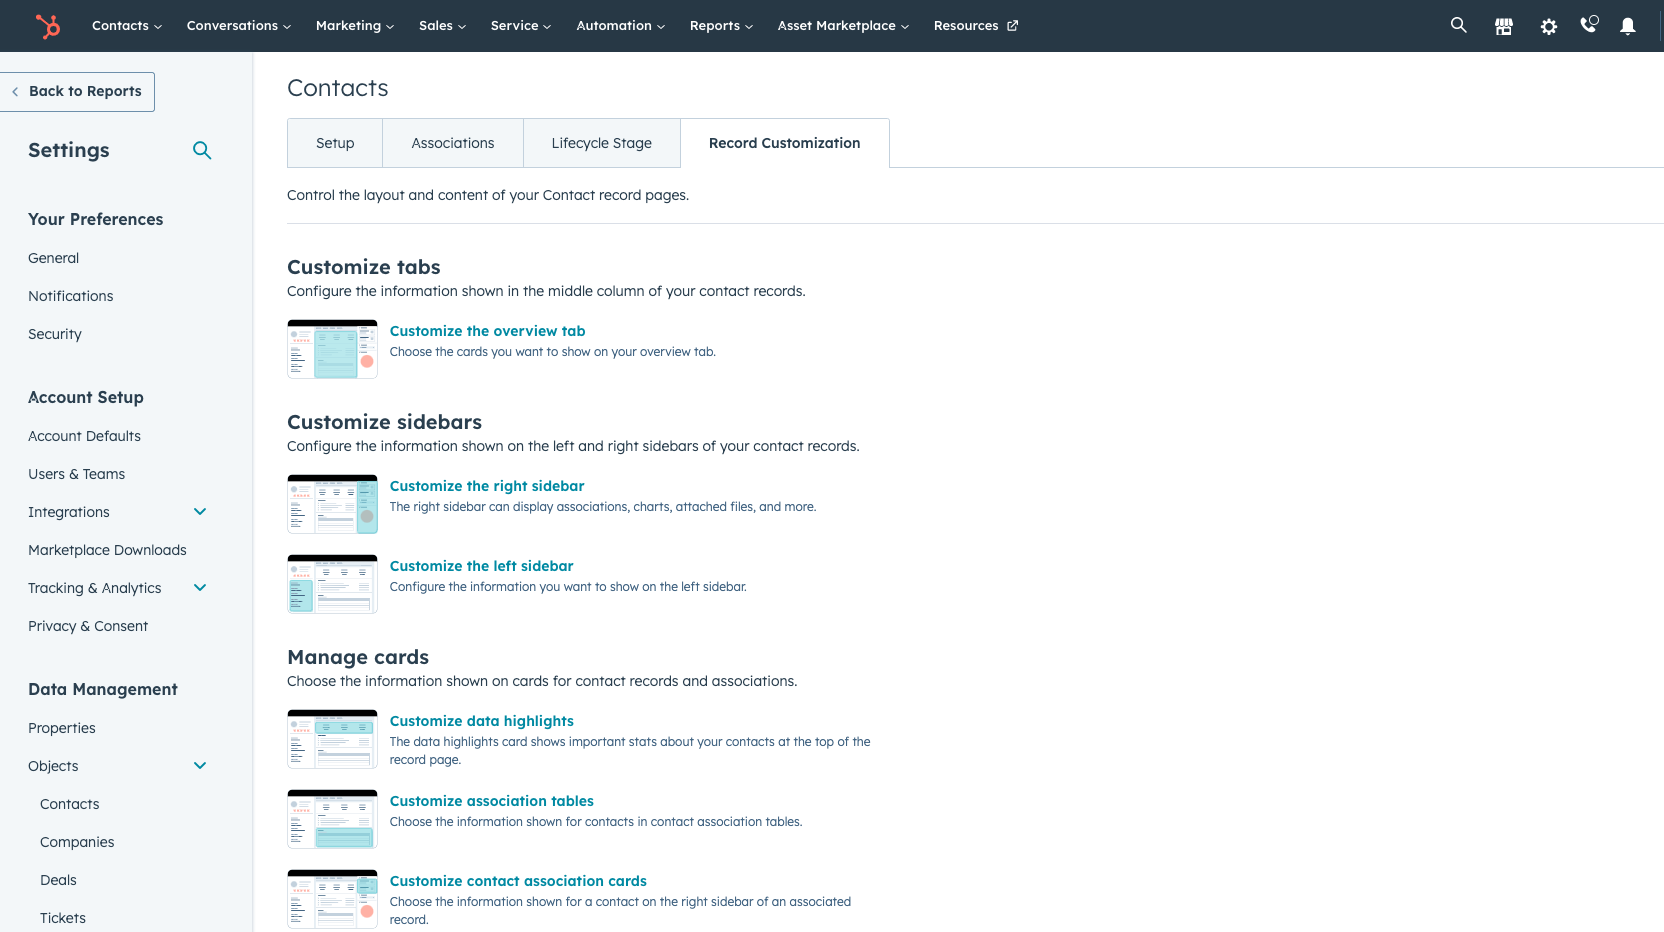The width and height of the screenshot is (1664, 932).
Task: Select Tickets under Objects
Action: [63, 918]
